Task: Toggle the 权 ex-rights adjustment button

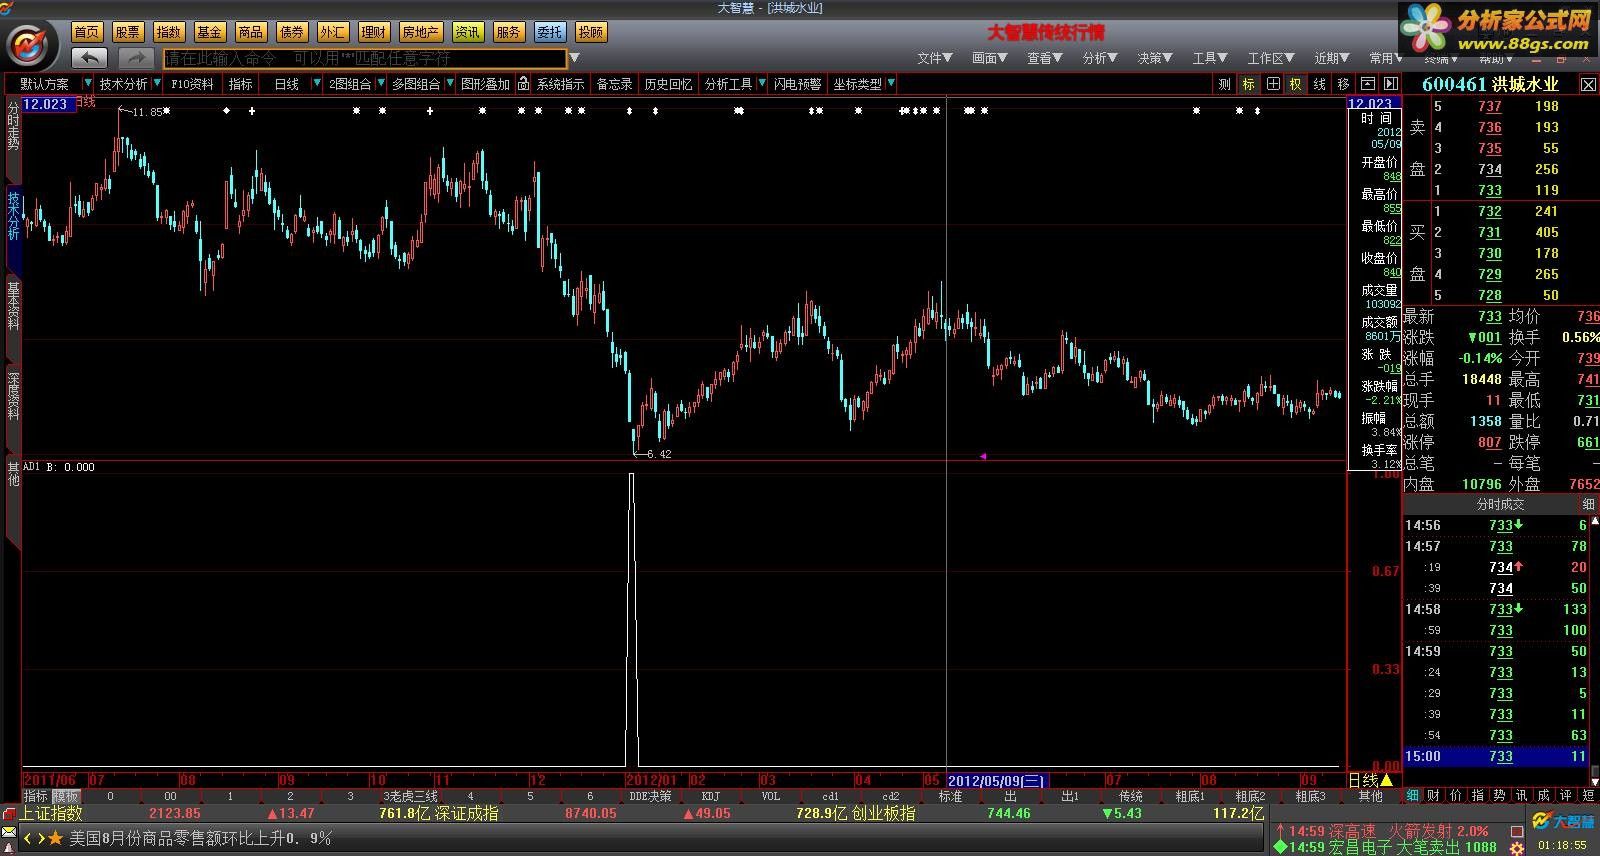Action: [1295, 84]
